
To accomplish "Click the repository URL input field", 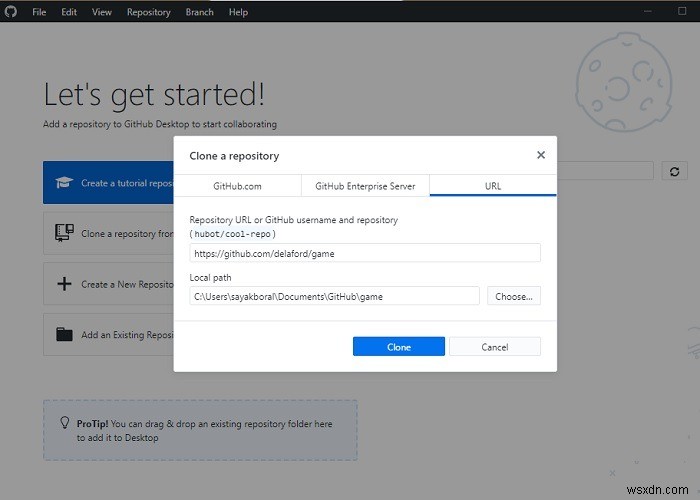I will (365, 253).
